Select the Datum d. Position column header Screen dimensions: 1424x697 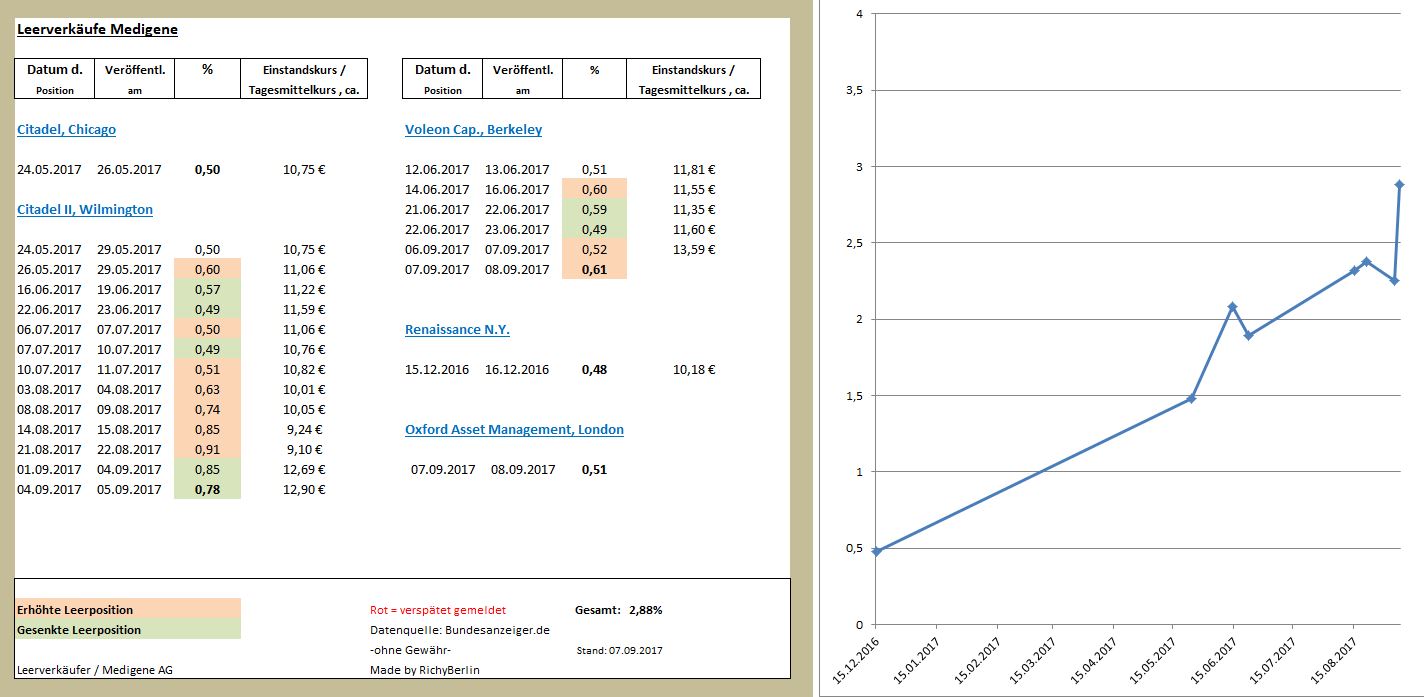(52, 78)
